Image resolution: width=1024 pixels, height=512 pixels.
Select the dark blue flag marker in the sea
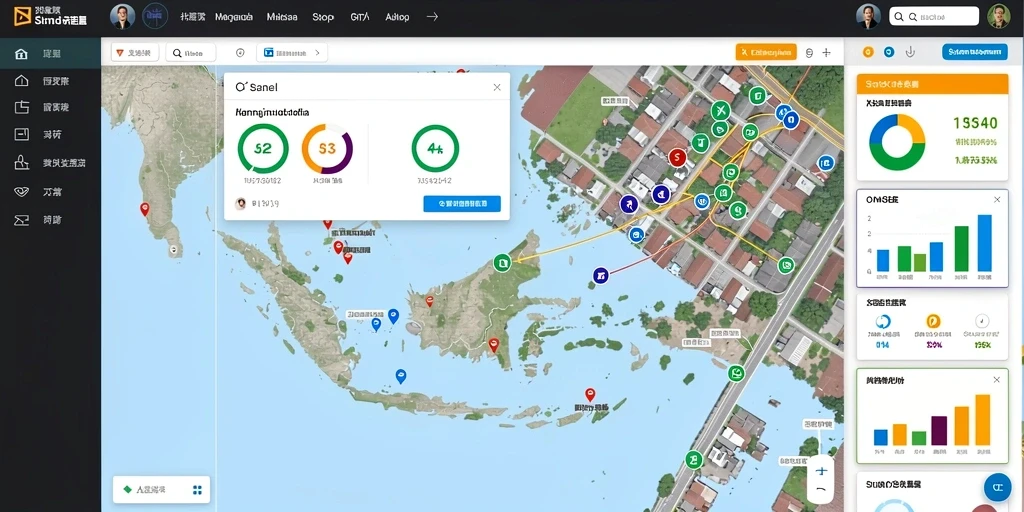[x=600, y=276]
